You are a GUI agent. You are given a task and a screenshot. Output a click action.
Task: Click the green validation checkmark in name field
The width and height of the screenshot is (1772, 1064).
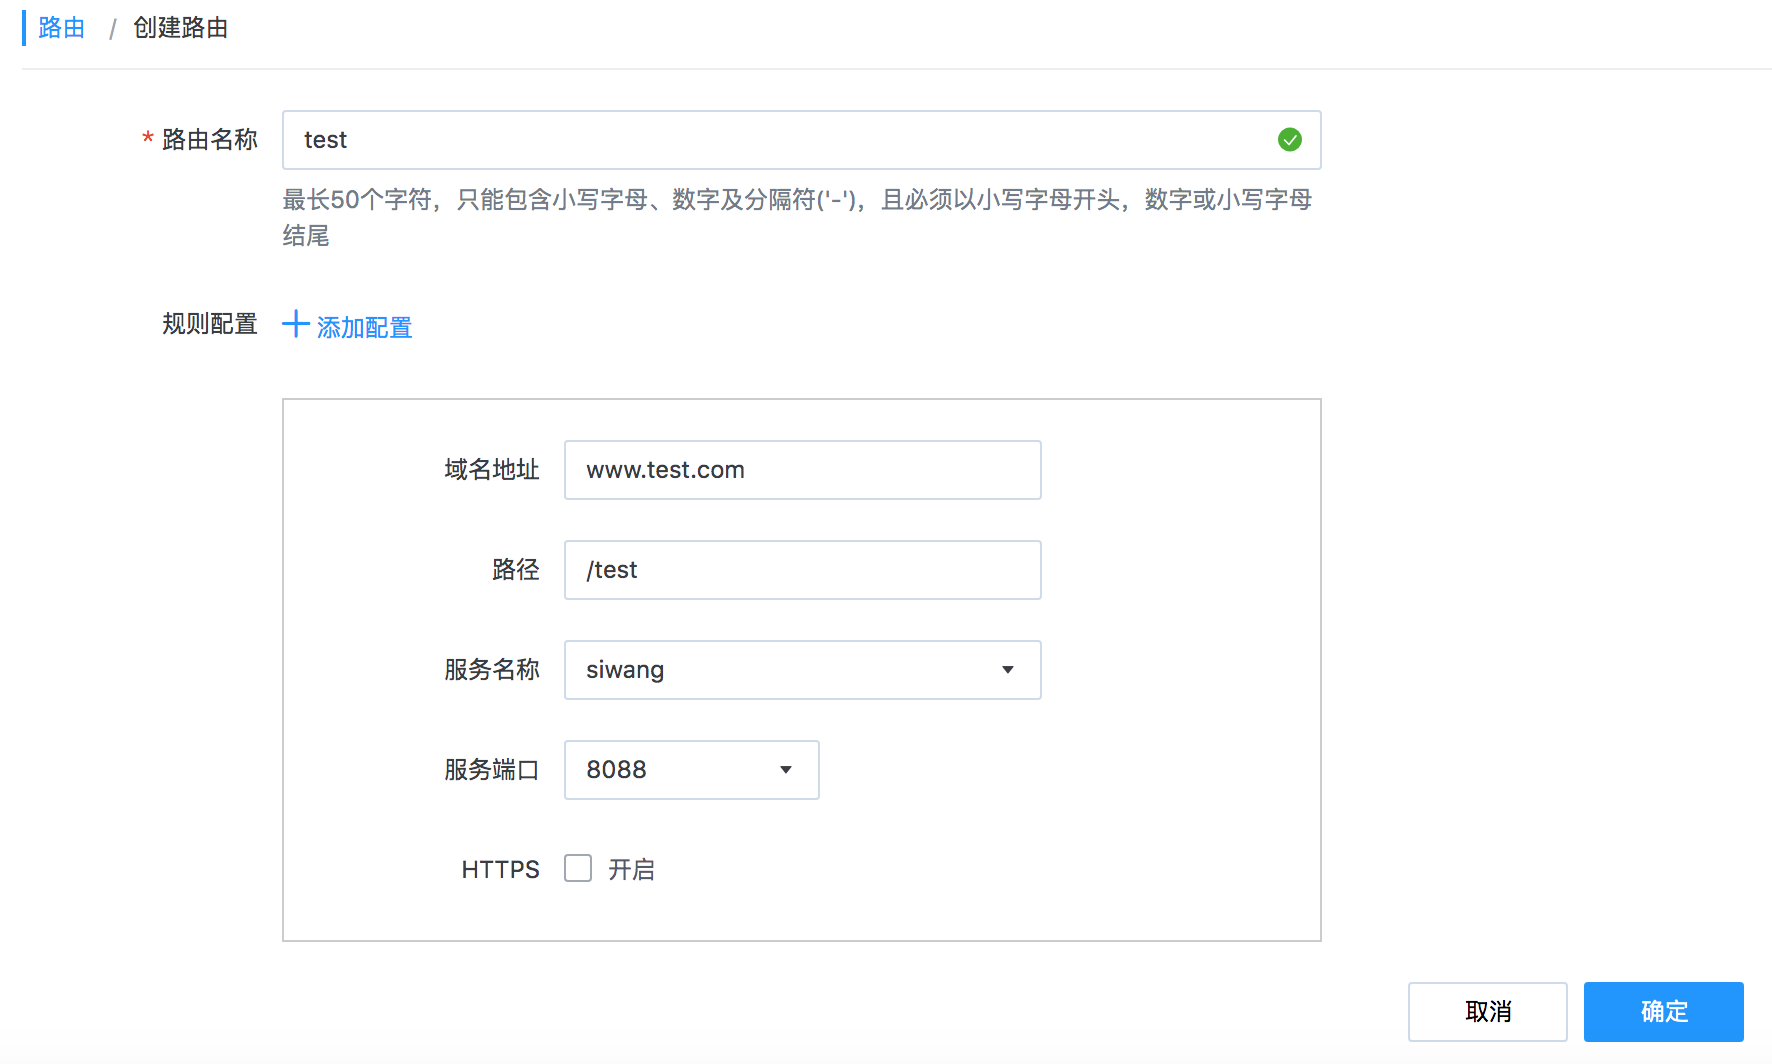(x=1290, y=140)
